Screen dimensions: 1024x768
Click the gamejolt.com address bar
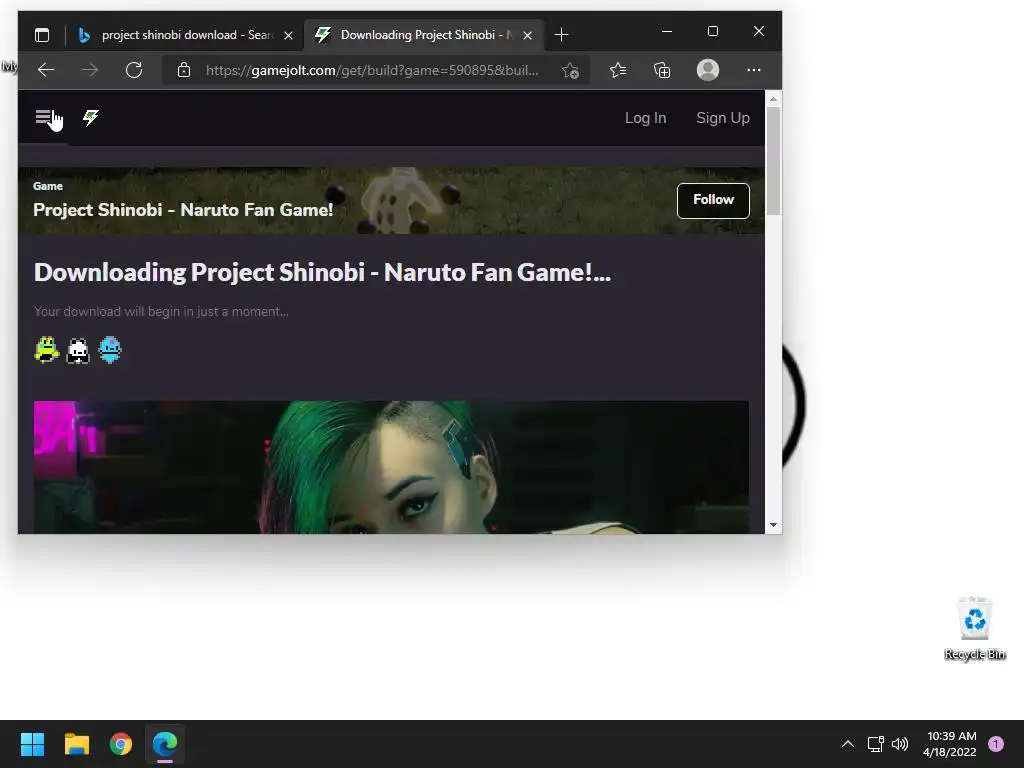pyautogui.click(x=372, y=70)
